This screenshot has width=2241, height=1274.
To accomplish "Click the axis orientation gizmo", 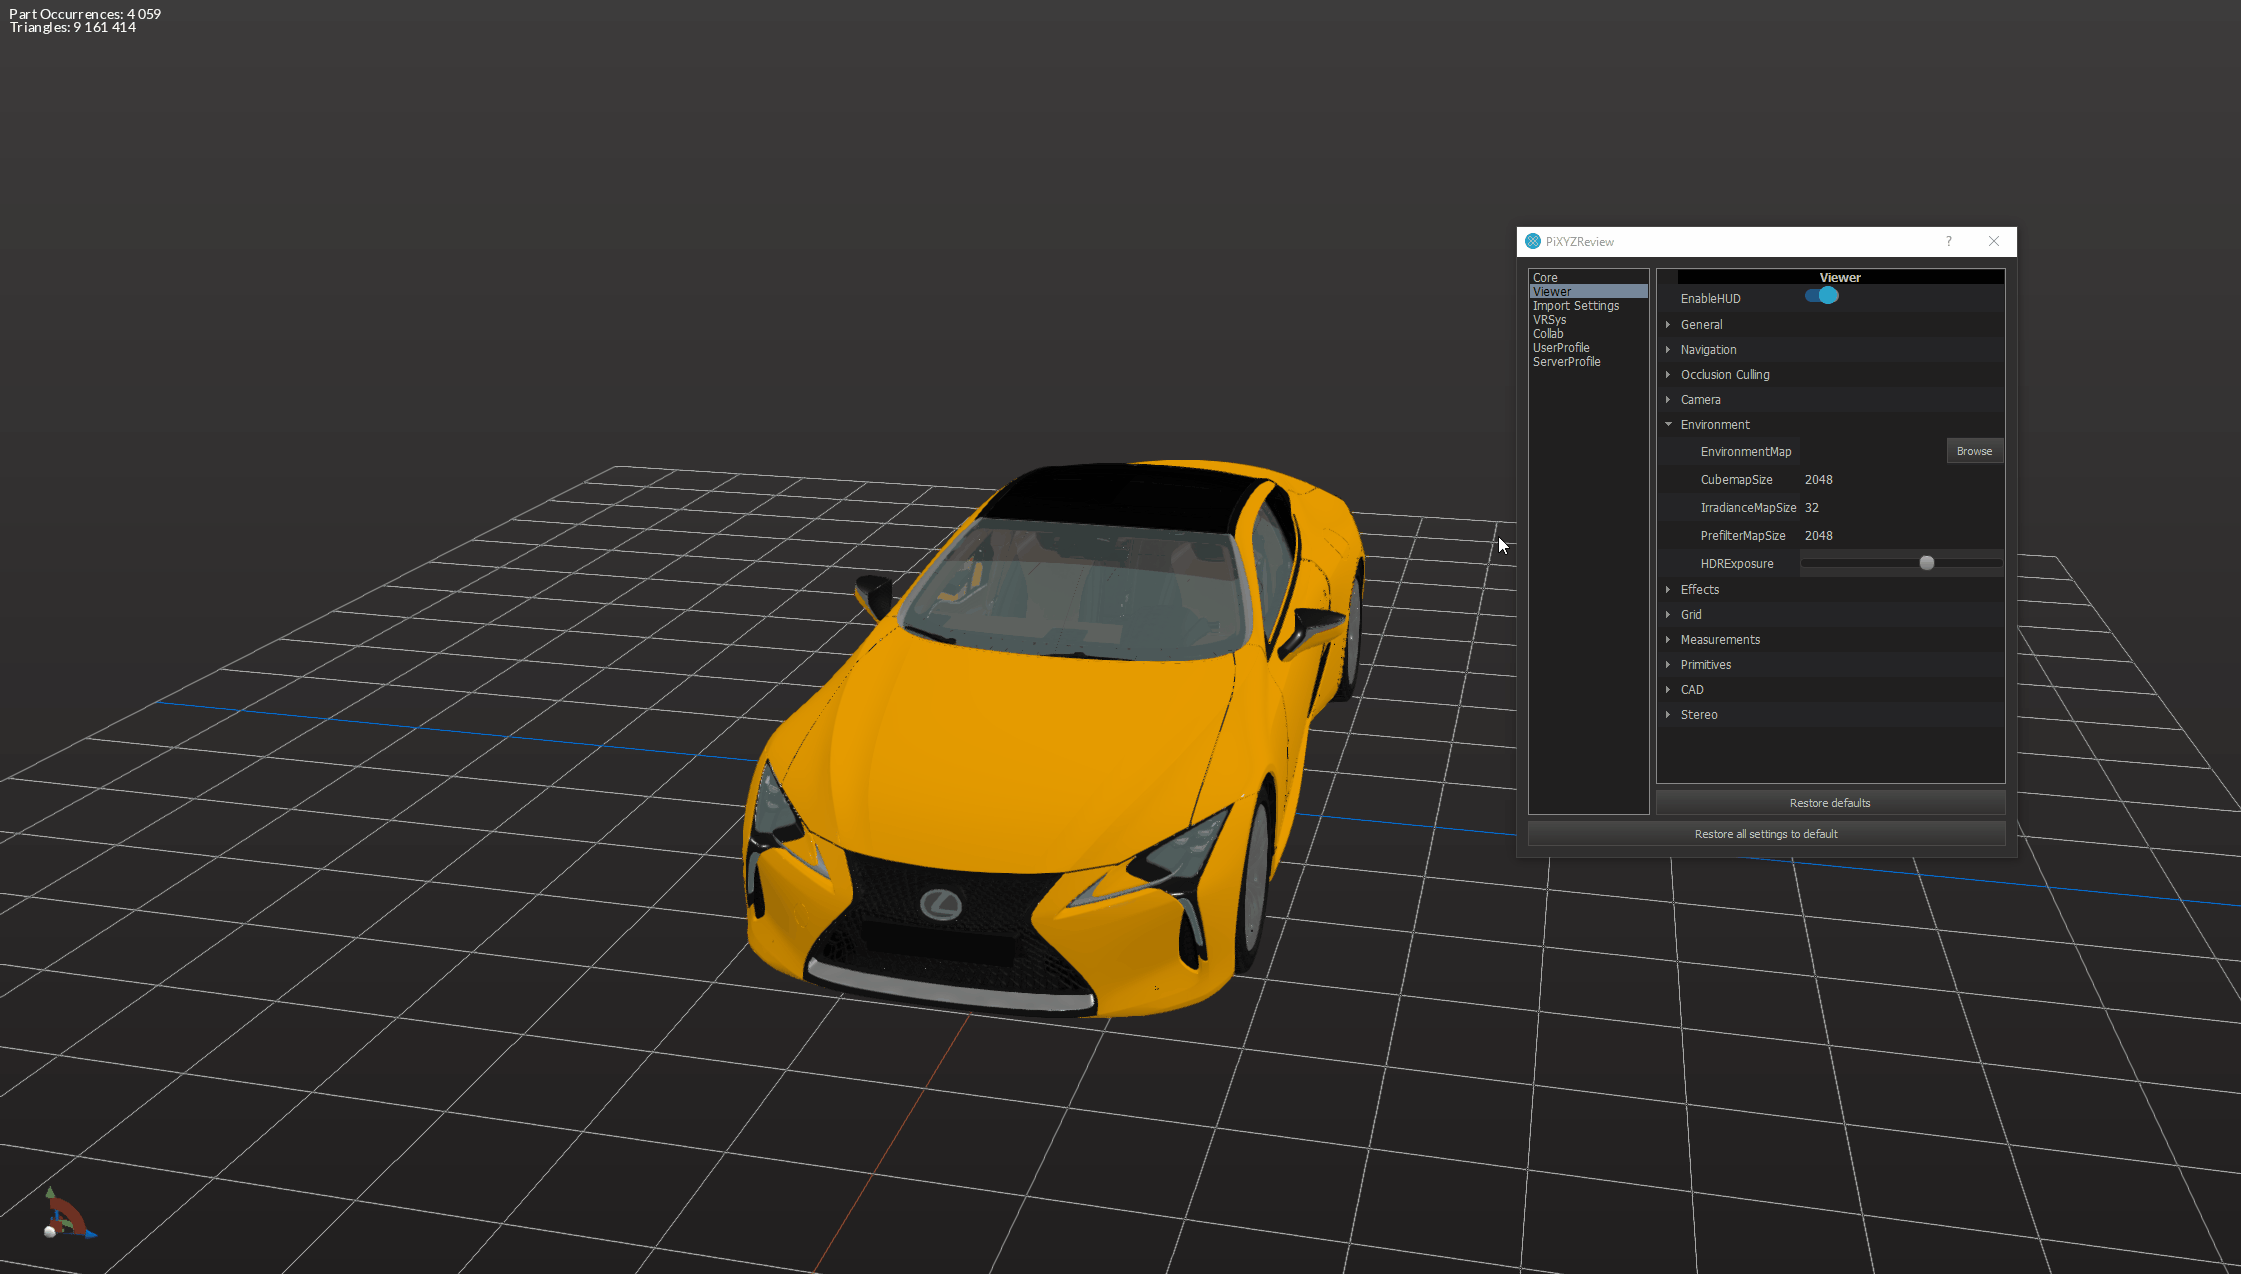I will coord(68,1213).
